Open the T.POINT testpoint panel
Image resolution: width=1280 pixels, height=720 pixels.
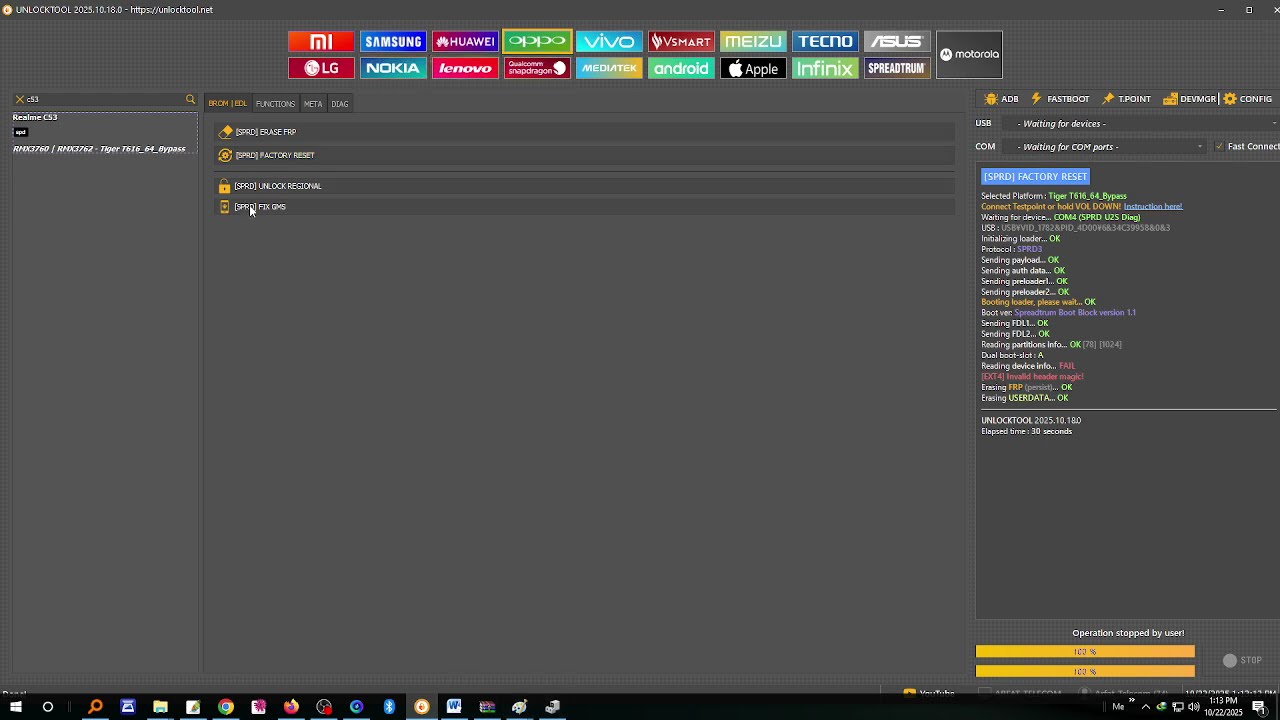1127,99
